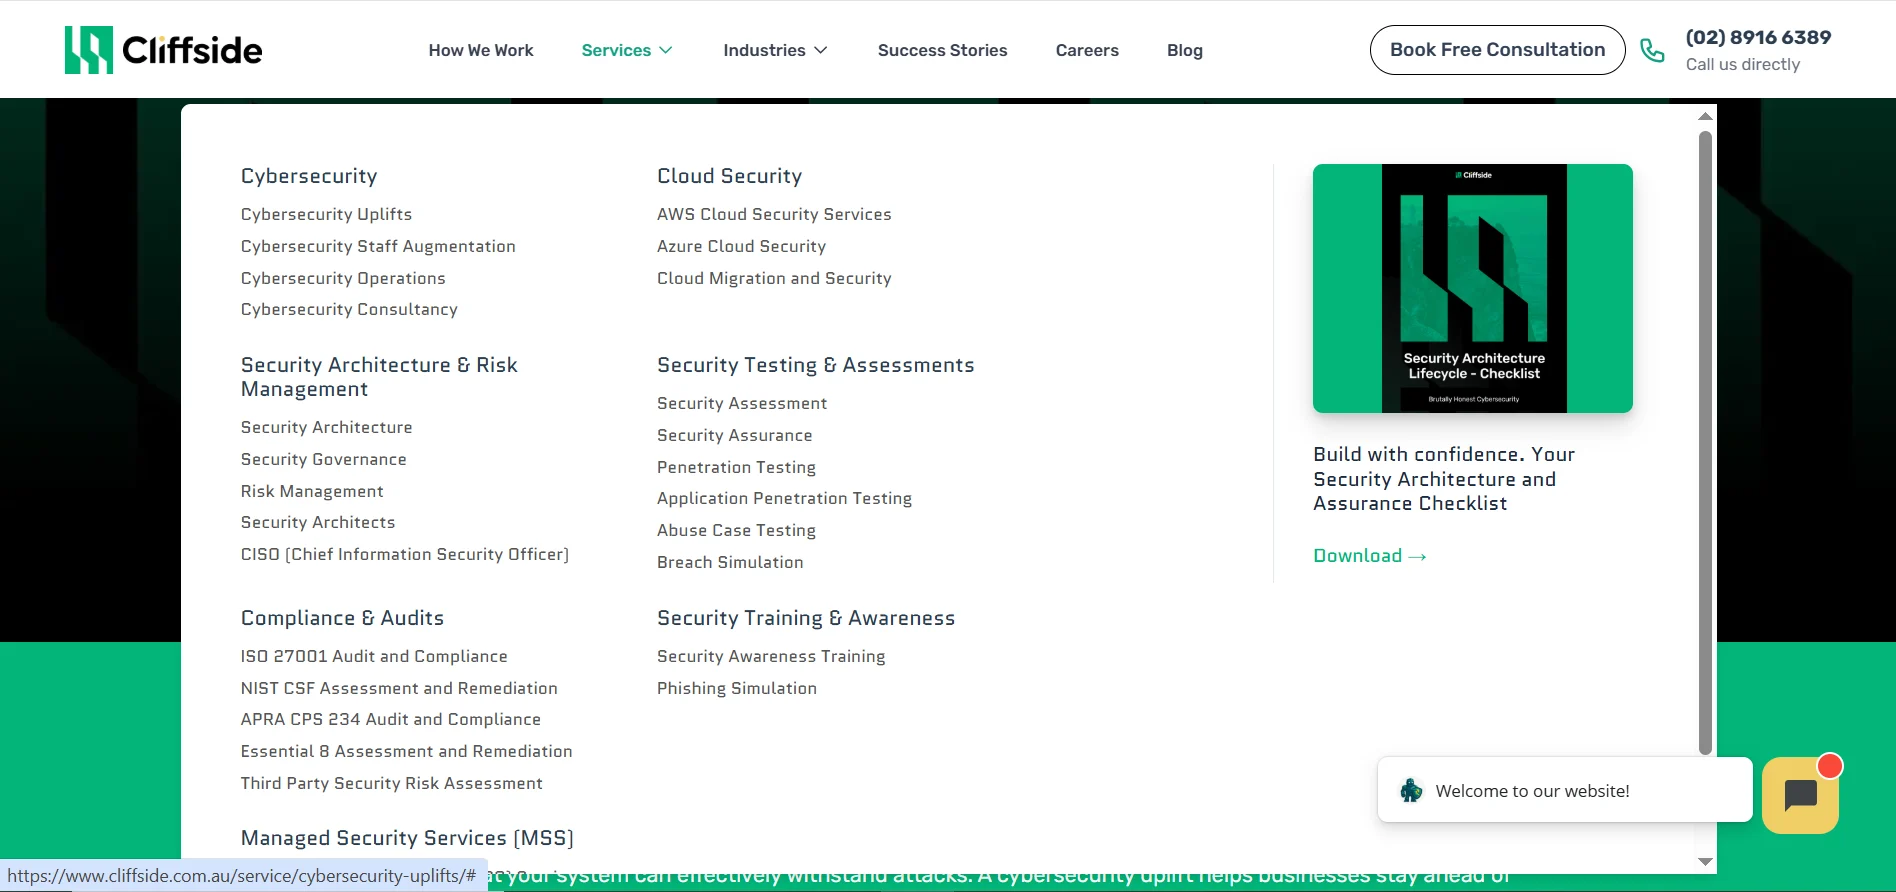The width and height of the screenshot is (1896, 892).
Task: Click the Cliffside logo icon
Action: tap(88, 50)
